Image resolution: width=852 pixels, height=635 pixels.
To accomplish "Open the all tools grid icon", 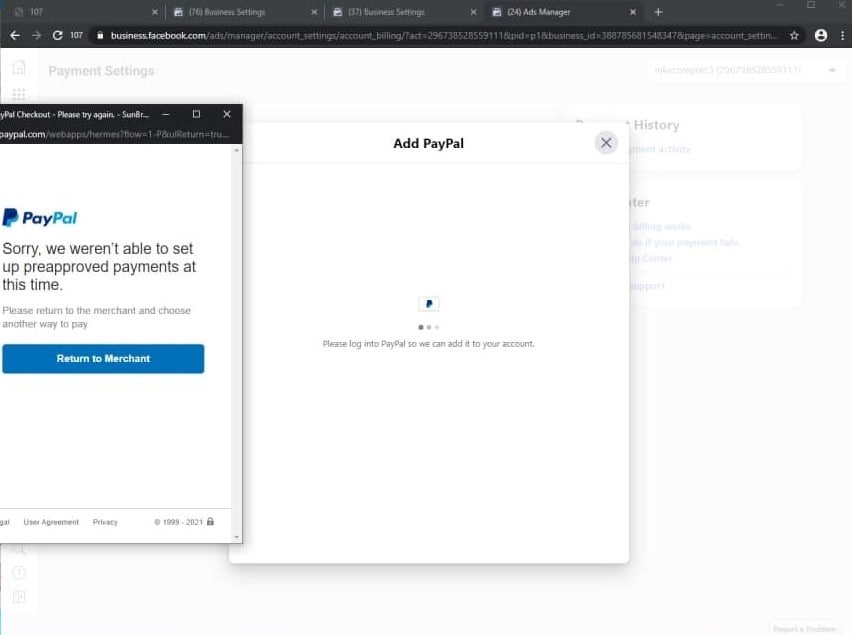I will click(19, 95).
